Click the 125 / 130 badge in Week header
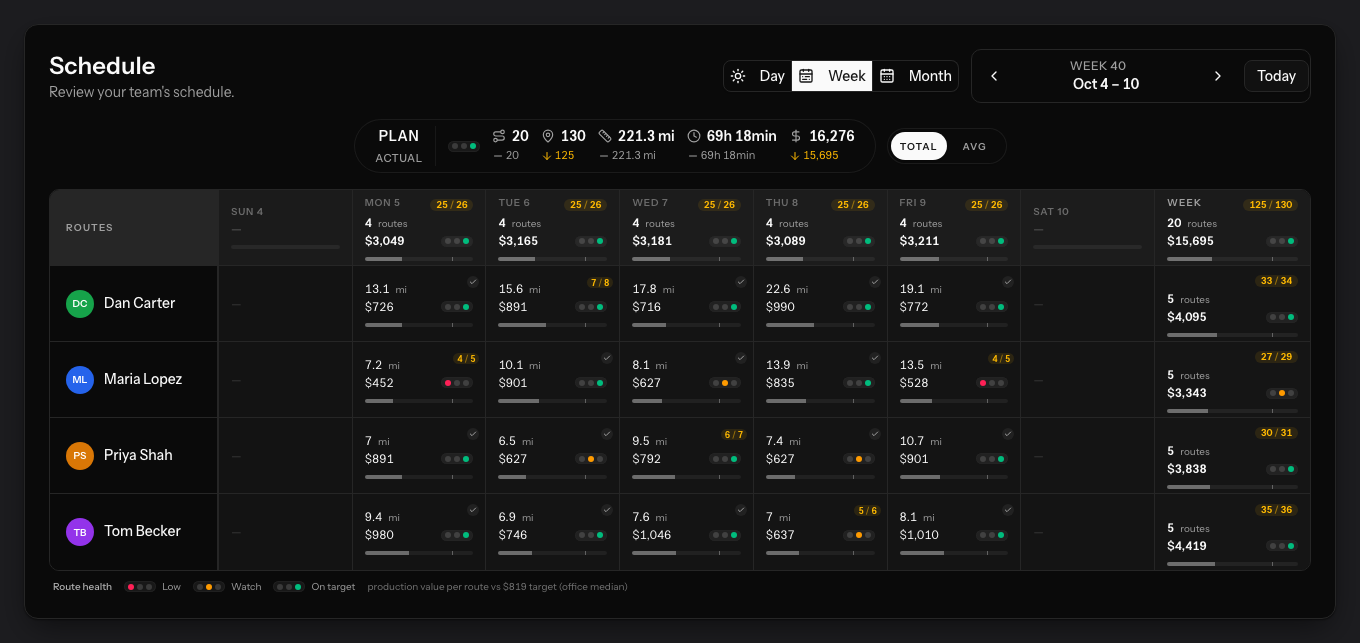This screenshot has width=1360, height=643. (x=1271, y=204)
